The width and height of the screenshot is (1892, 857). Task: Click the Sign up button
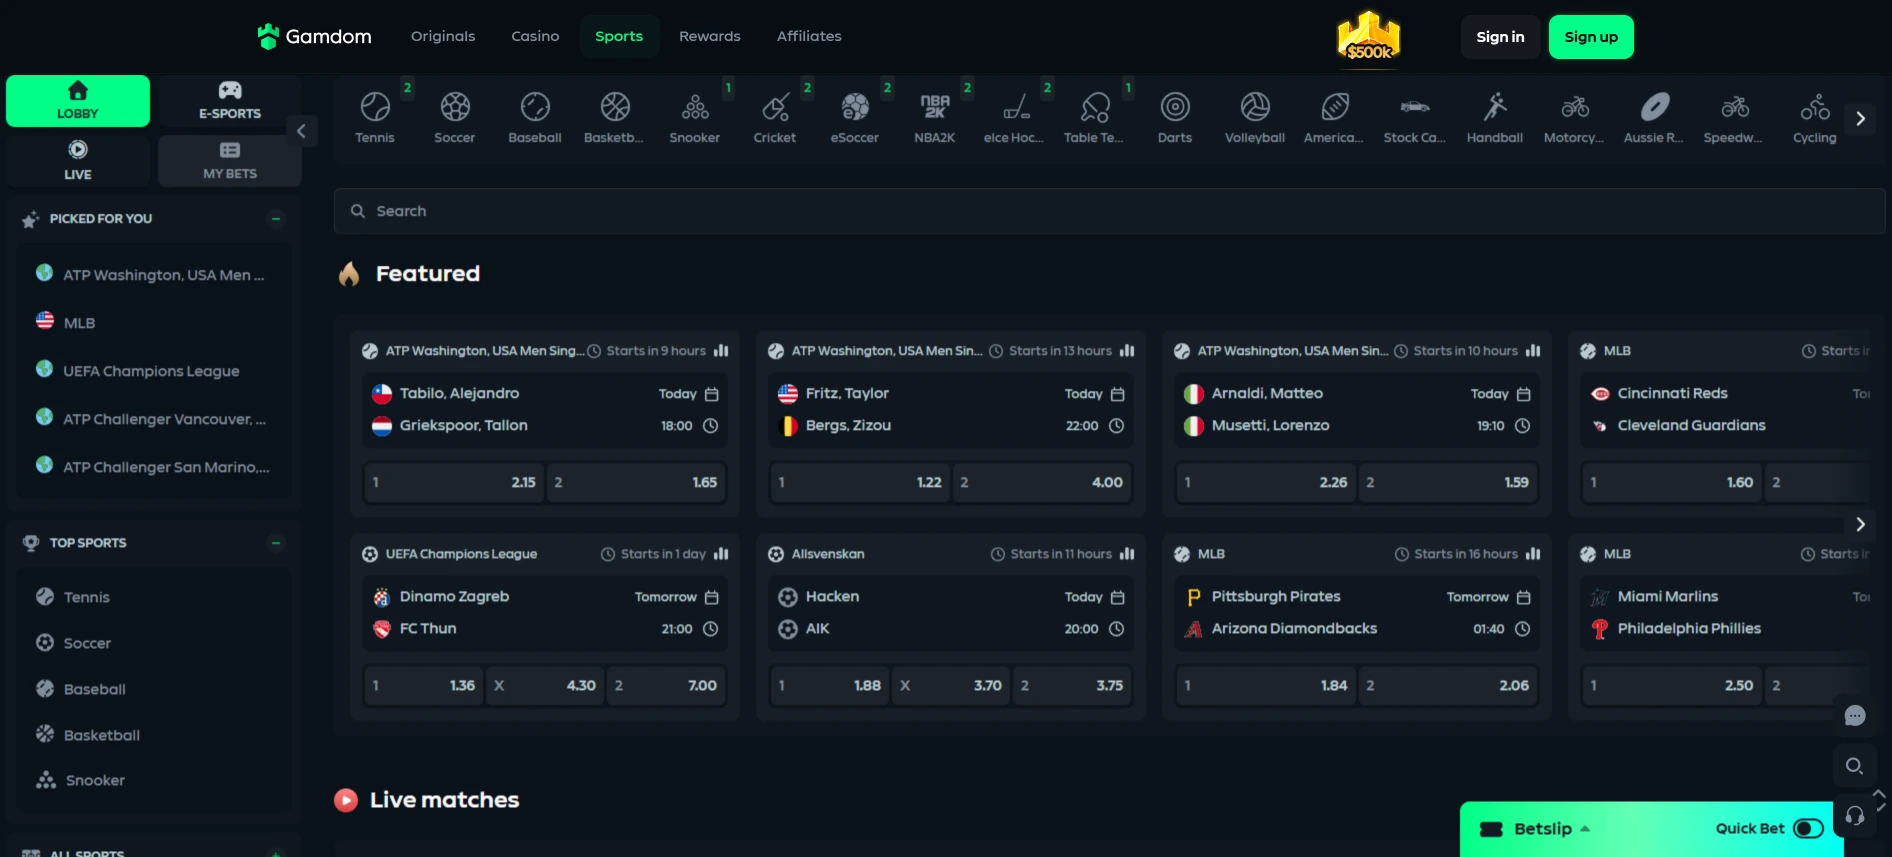[1591, 37]
